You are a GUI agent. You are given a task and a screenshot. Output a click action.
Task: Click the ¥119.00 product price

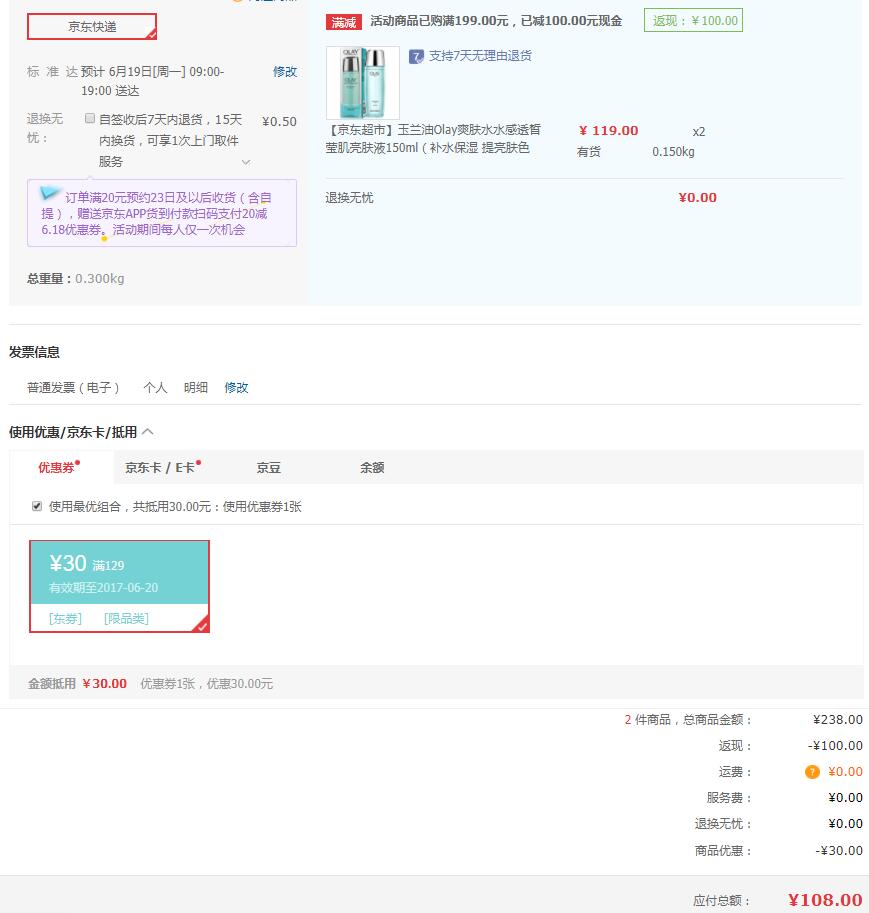click(609, 130)
